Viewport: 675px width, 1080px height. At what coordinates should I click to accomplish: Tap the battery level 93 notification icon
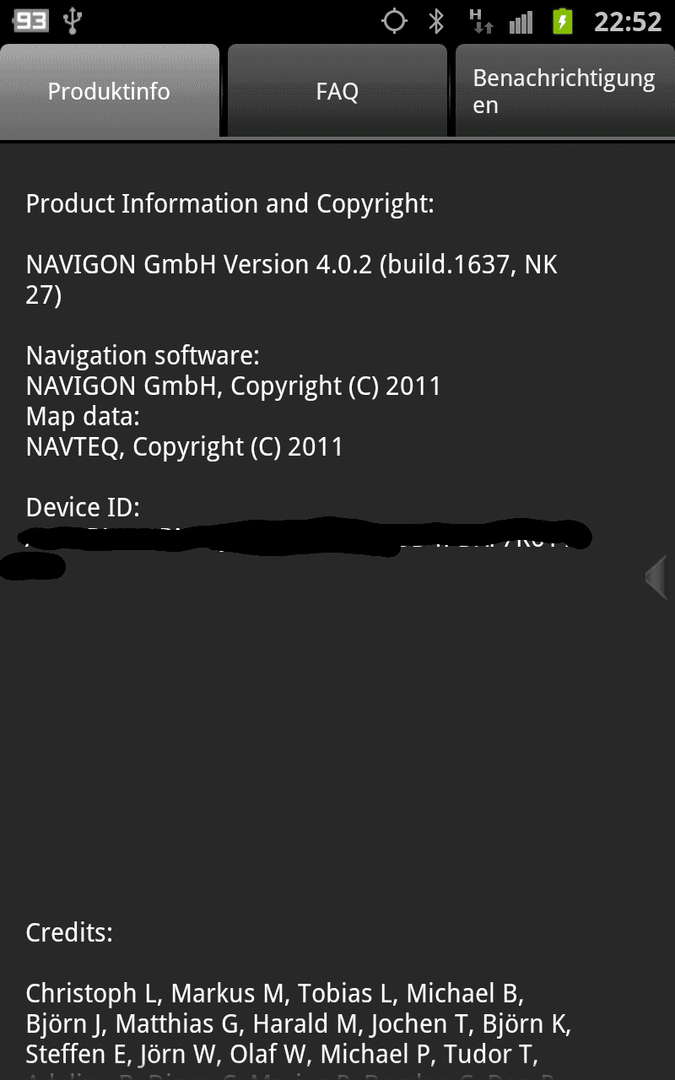(x=32, y=21)
